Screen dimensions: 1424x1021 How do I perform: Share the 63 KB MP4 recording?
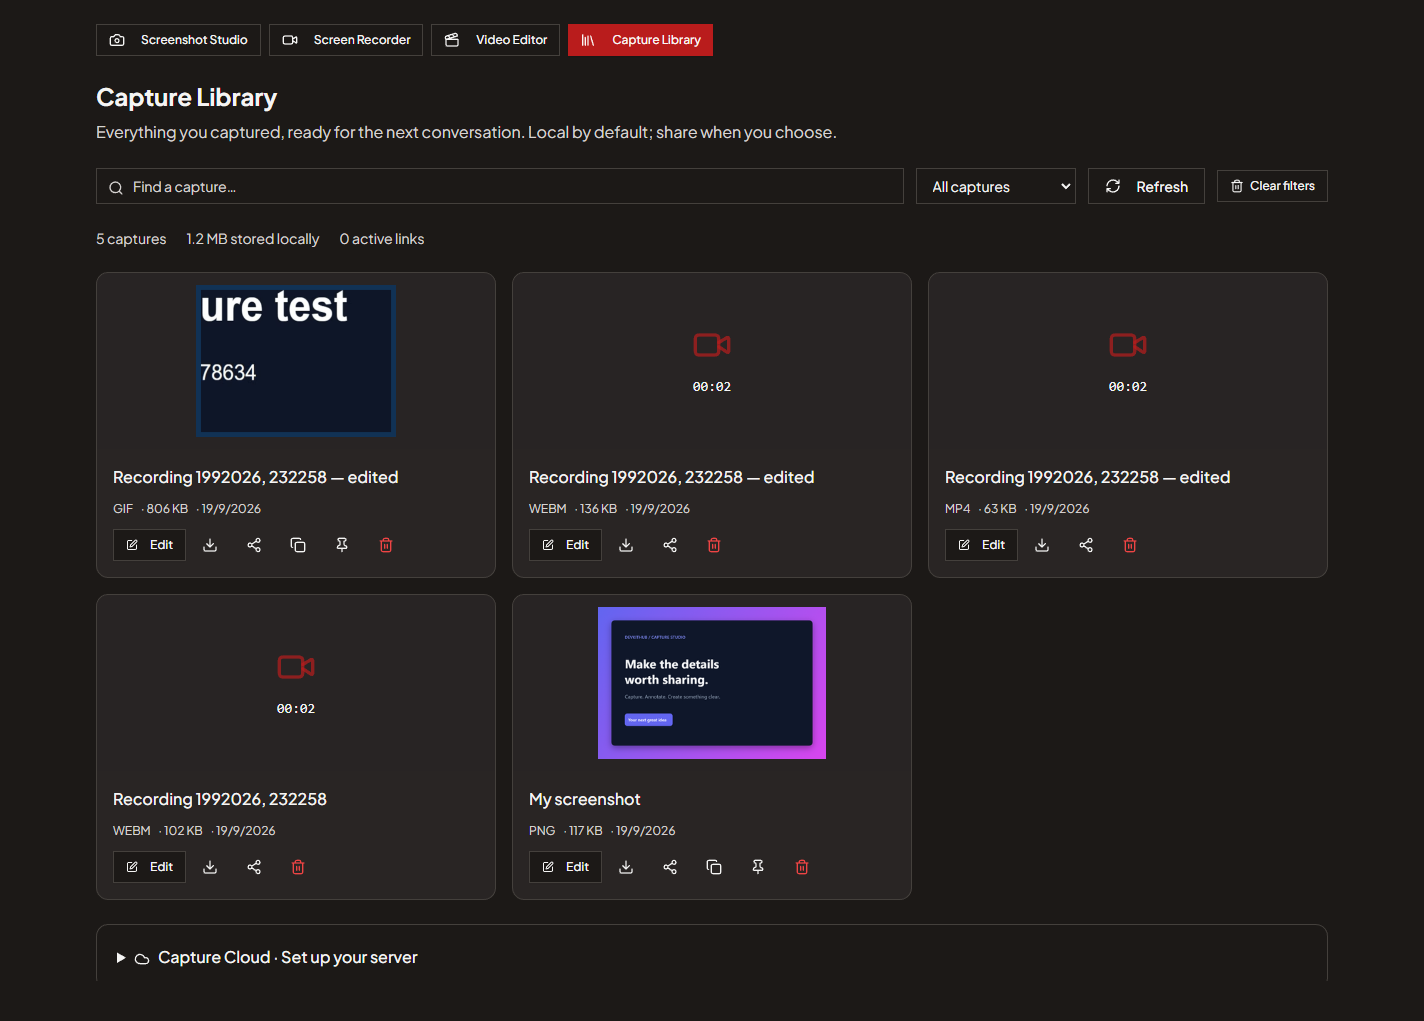(x=1086, y=545)
